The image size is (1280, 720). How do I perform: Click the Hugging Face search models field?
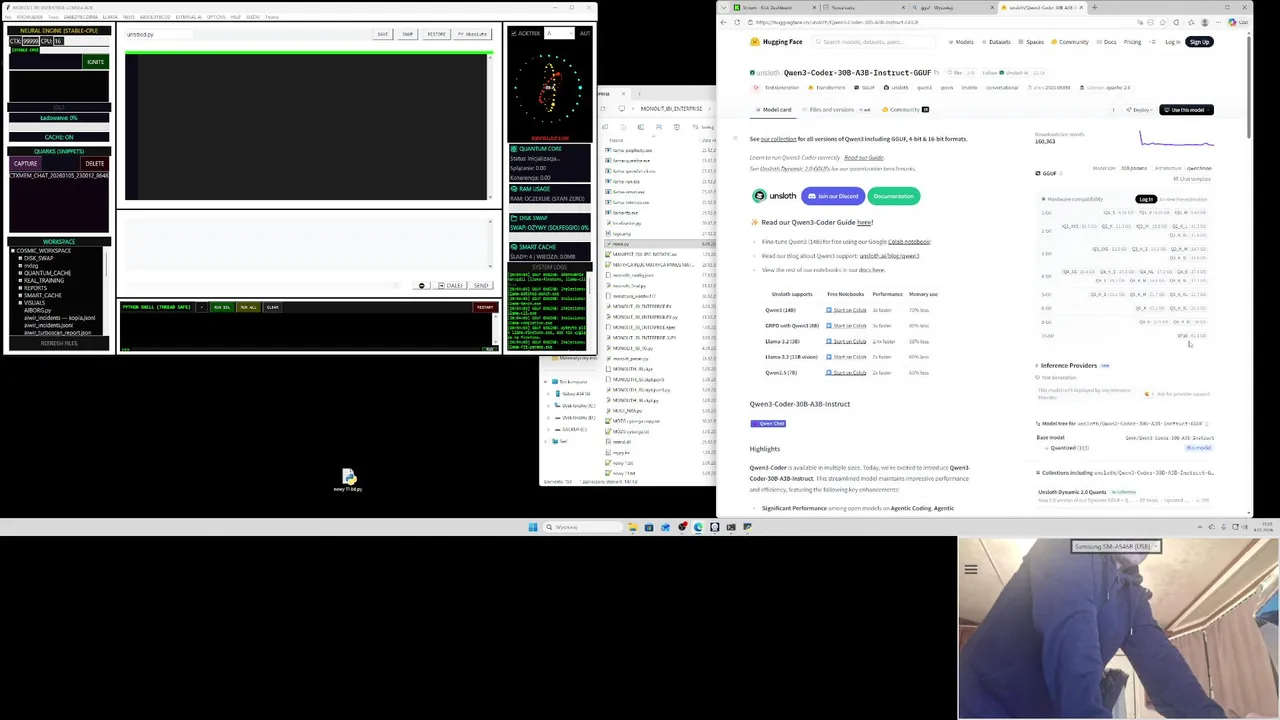875,42
